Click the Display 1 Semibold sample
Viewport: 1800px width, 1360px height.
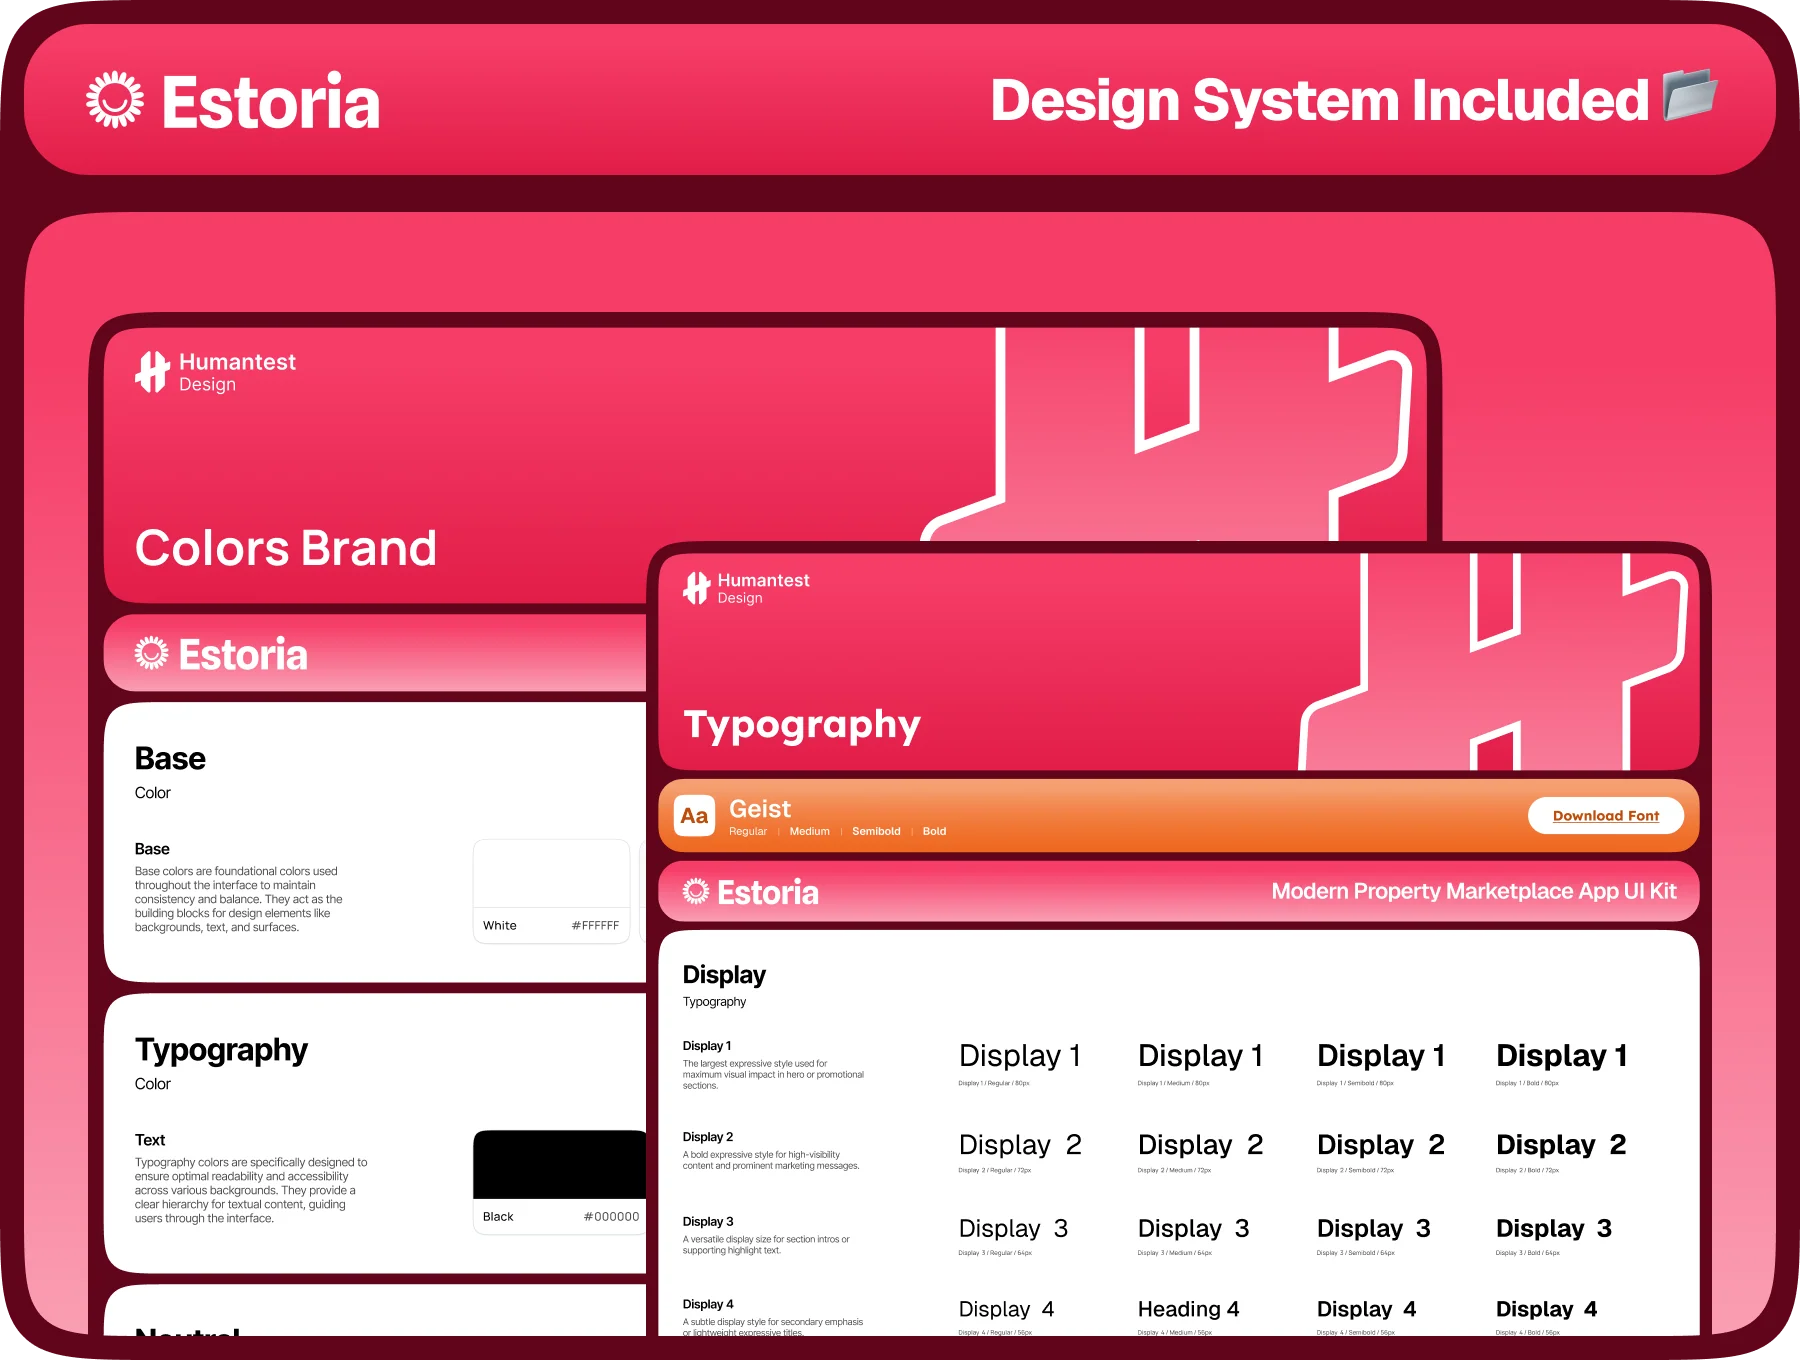pyautogui.click(x=1381, y=1056)
